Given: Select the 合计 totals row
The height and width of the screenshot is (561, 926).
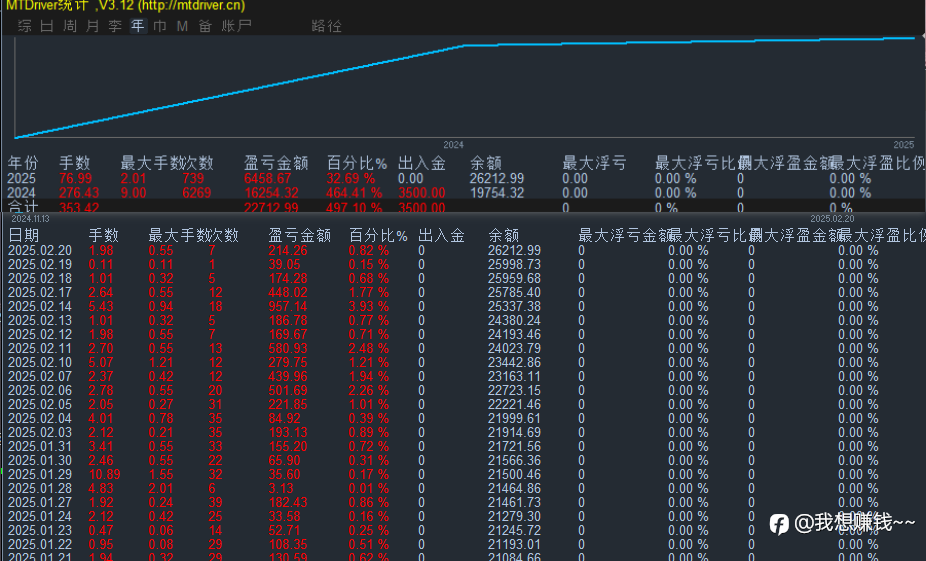Looking at the screenshot, I should click(463, 207).
